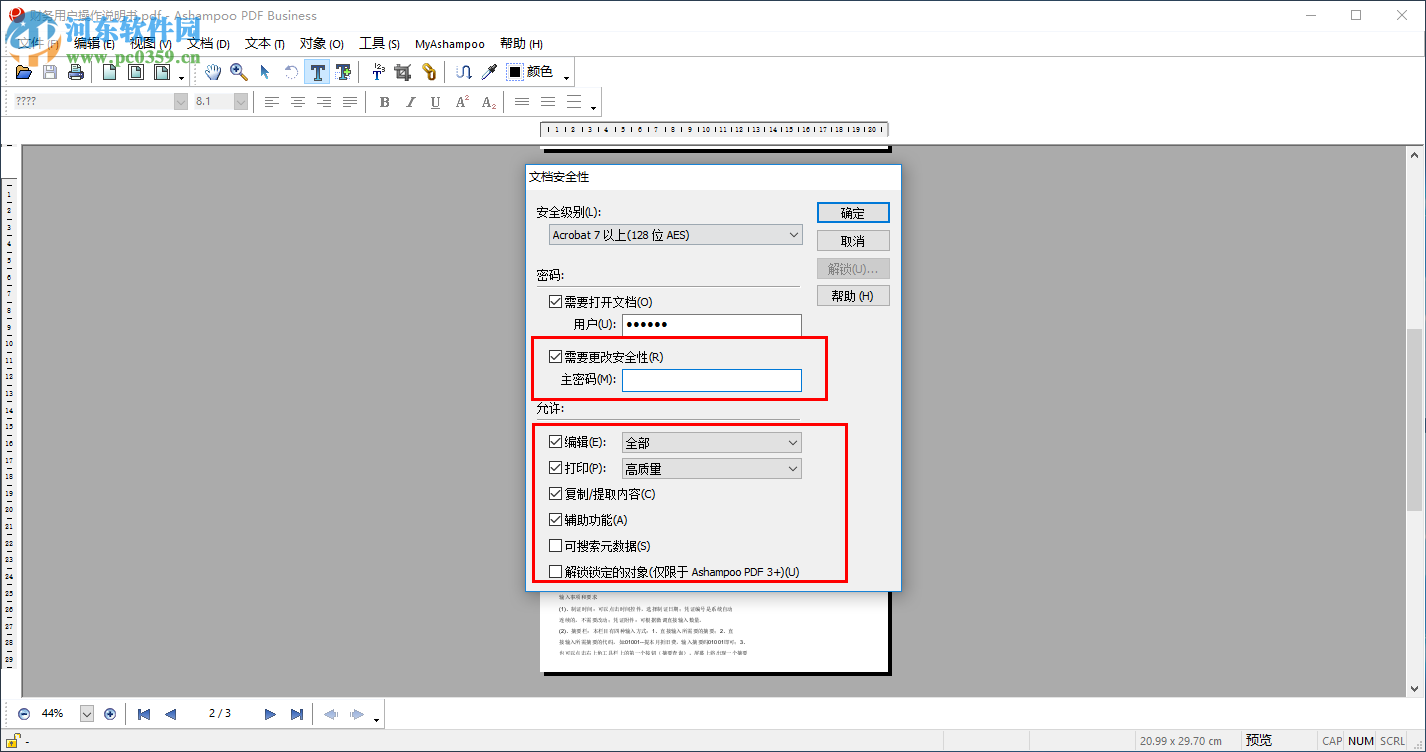Image resolution: width=1426 pixels, height=752 pixels.
Task: Pick the eyedropper tool
Action: tap(489, 71)
